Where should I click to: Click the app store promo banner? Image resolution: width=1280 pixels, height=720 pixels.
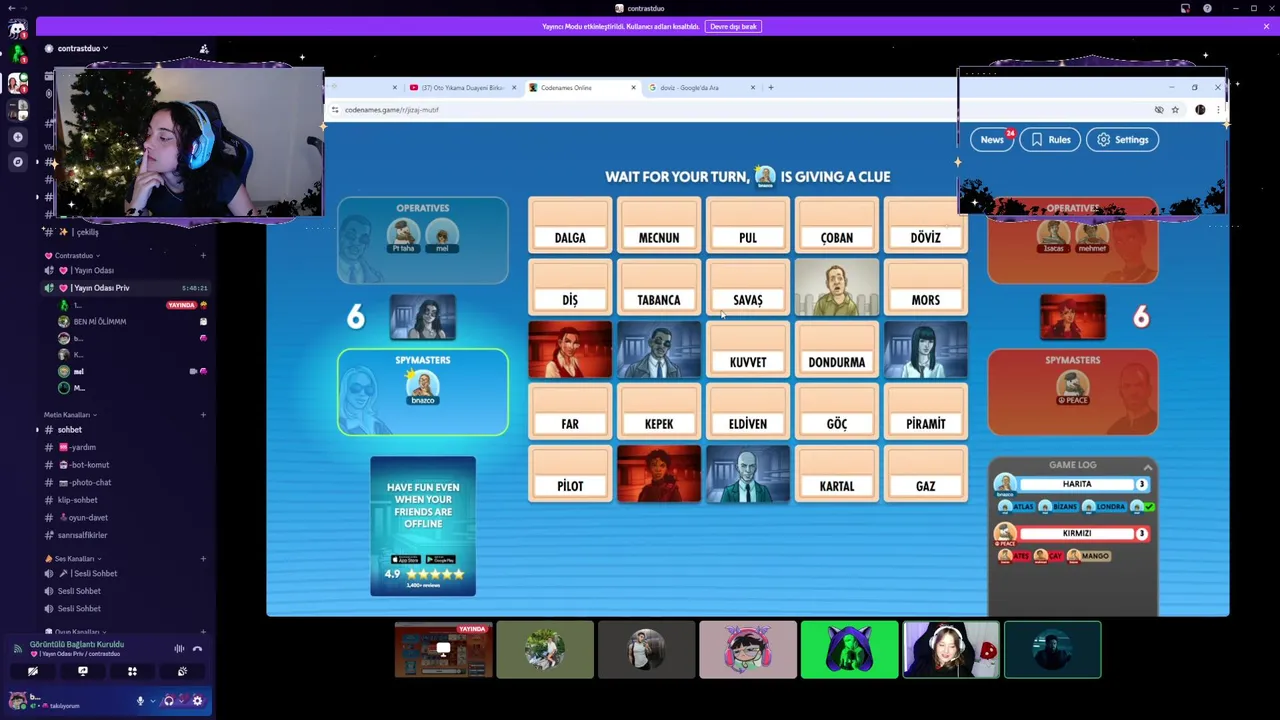tap(423, 526)
